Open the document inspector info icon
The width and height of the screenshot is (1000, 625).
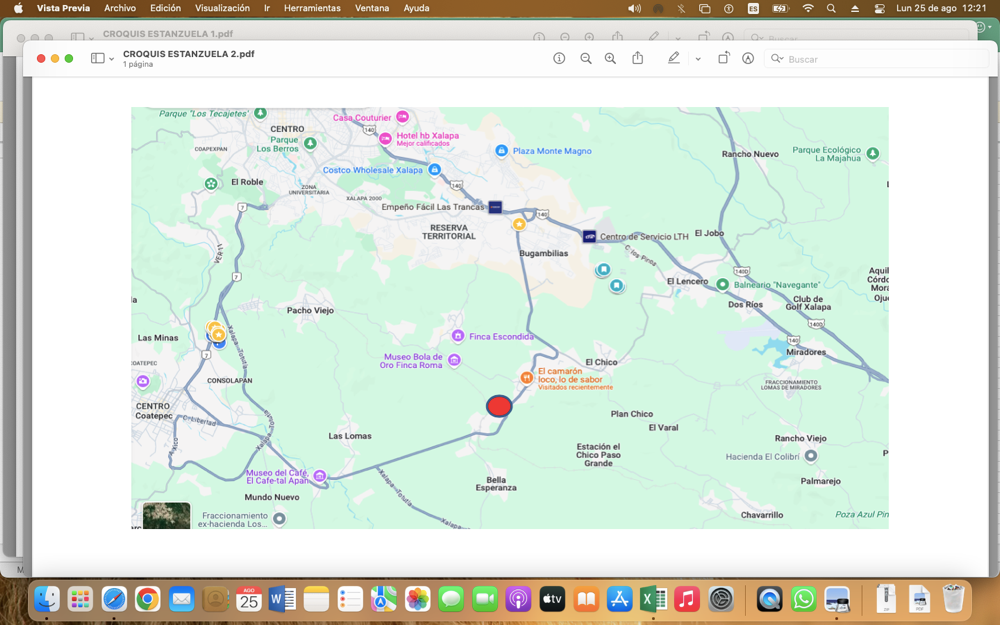tap(559, 59)
